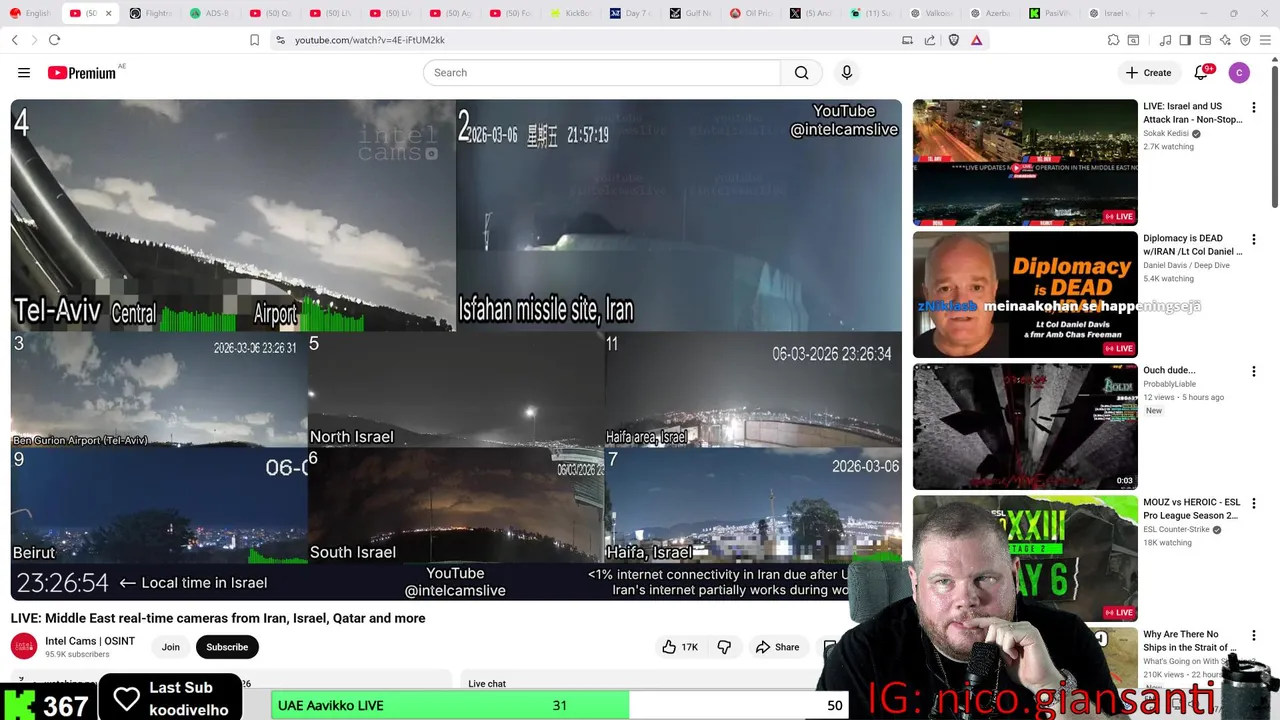Join the Intel Cams channel membership
This screenshot has width=1280, height=720.
click(x=171, y=647)
